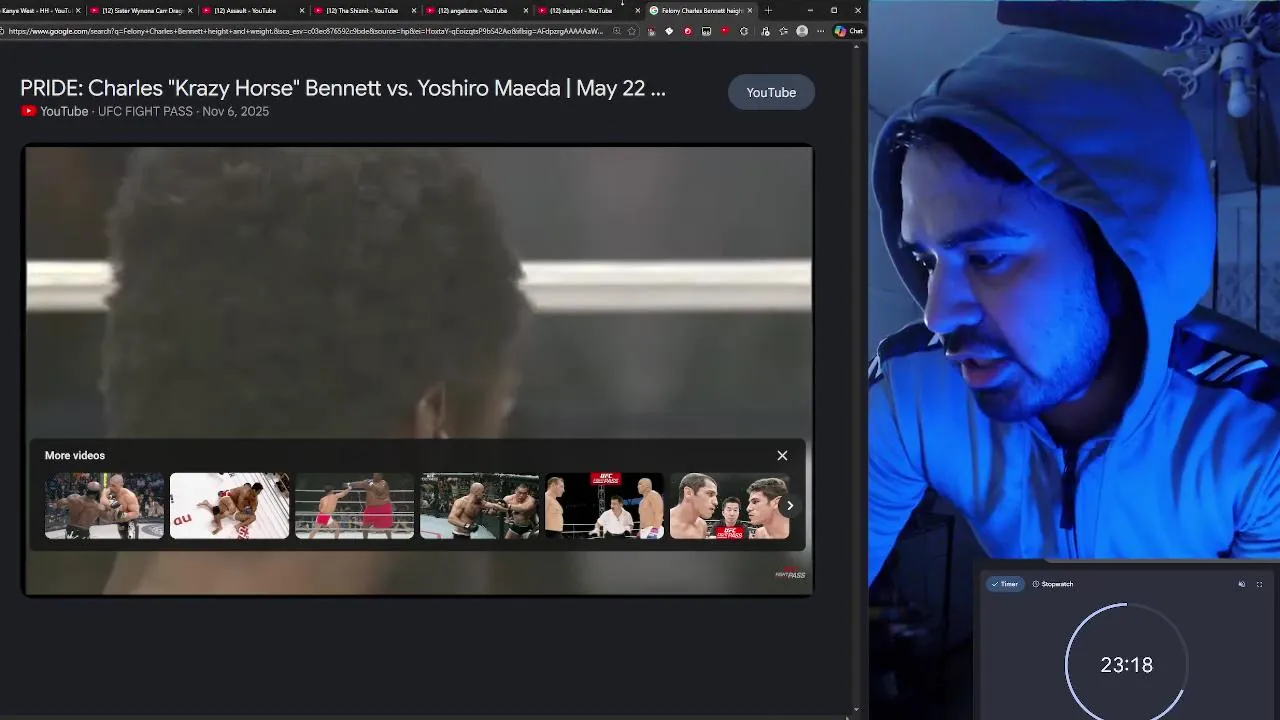The image size is (1280, 720).
Task: Click the Google search URL address bar
Action: tap(305, 31)
